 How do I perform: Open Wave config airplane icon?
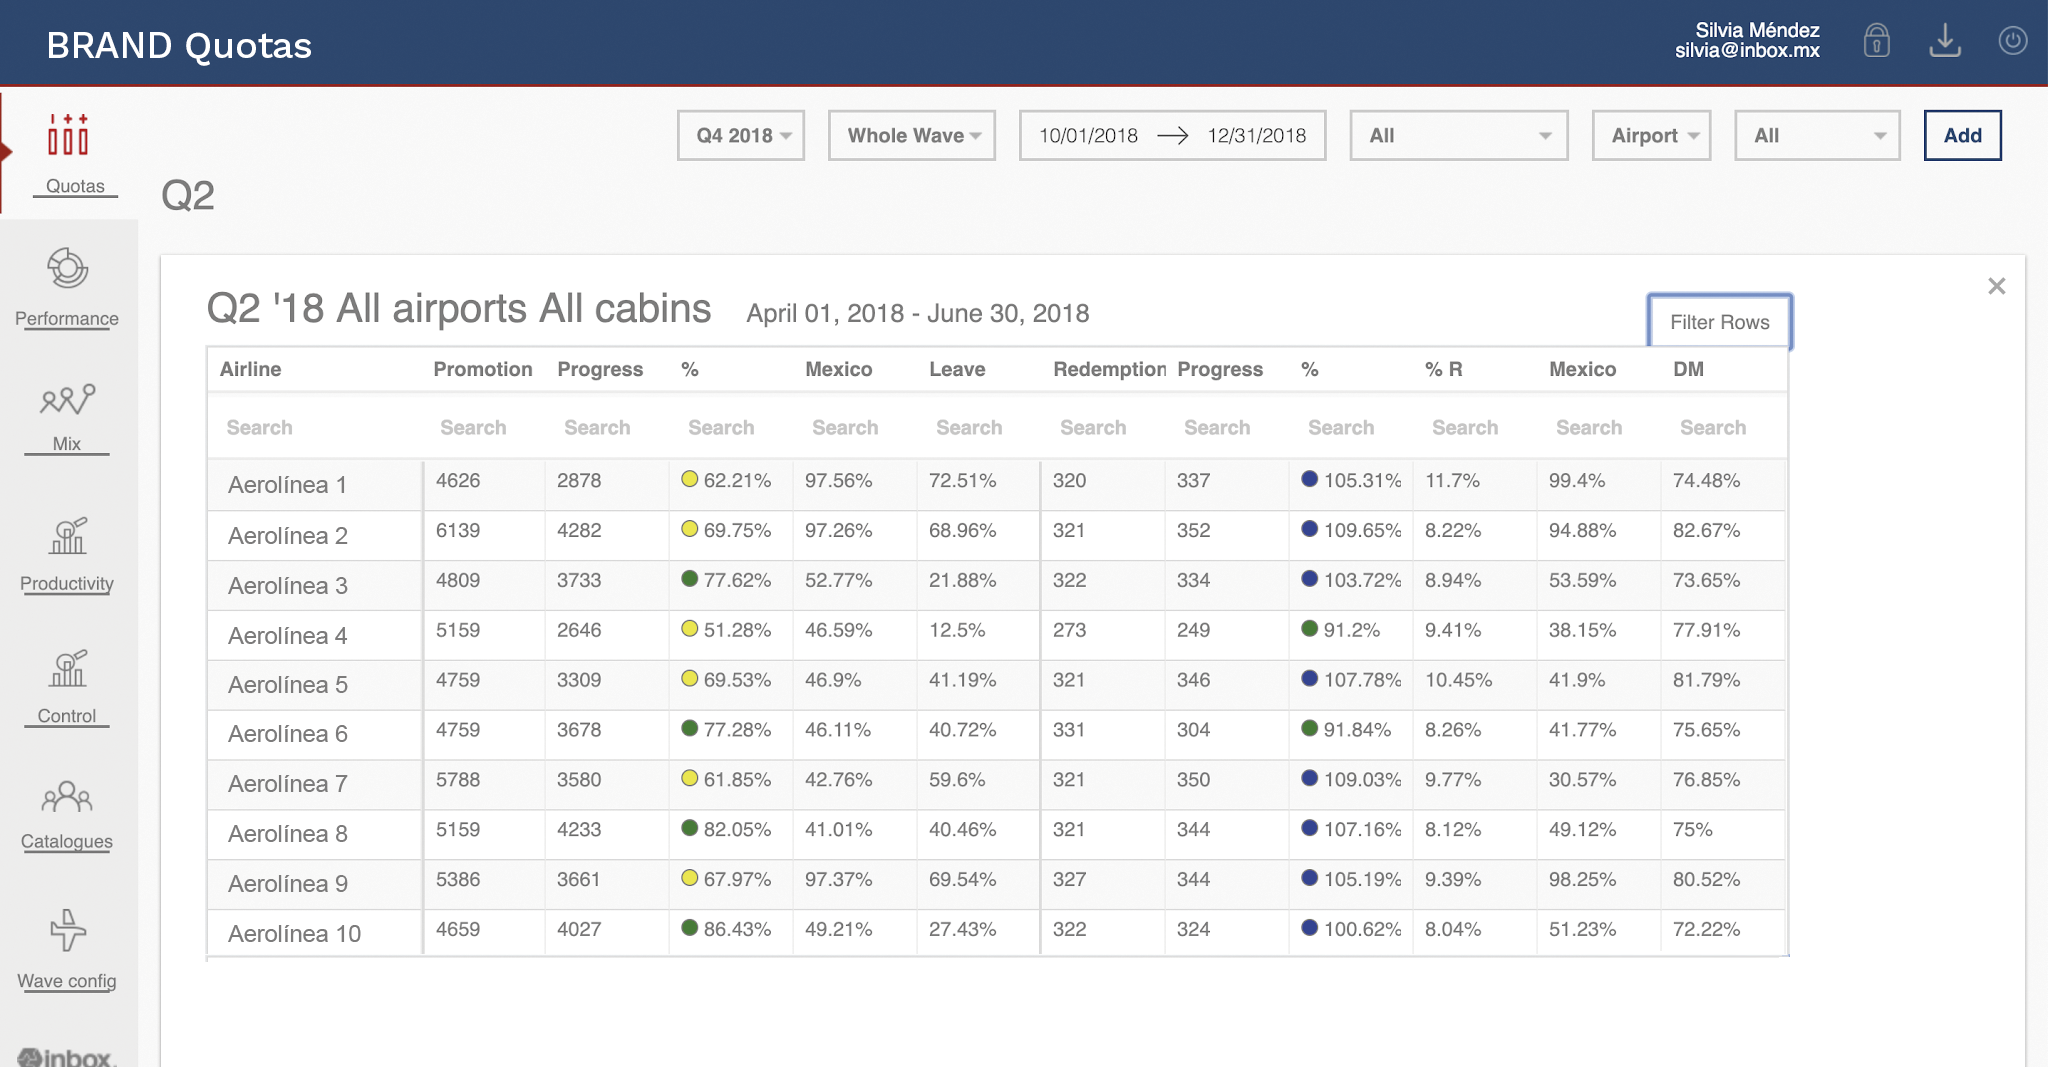pos(67,930)
